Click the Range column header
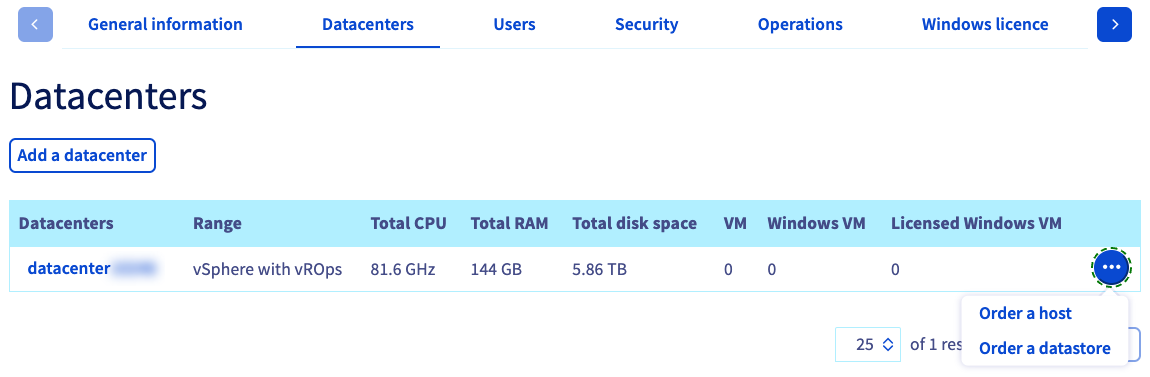This screenshot has height=377, width=1150. pyautogui.click(x=217, y=223)
